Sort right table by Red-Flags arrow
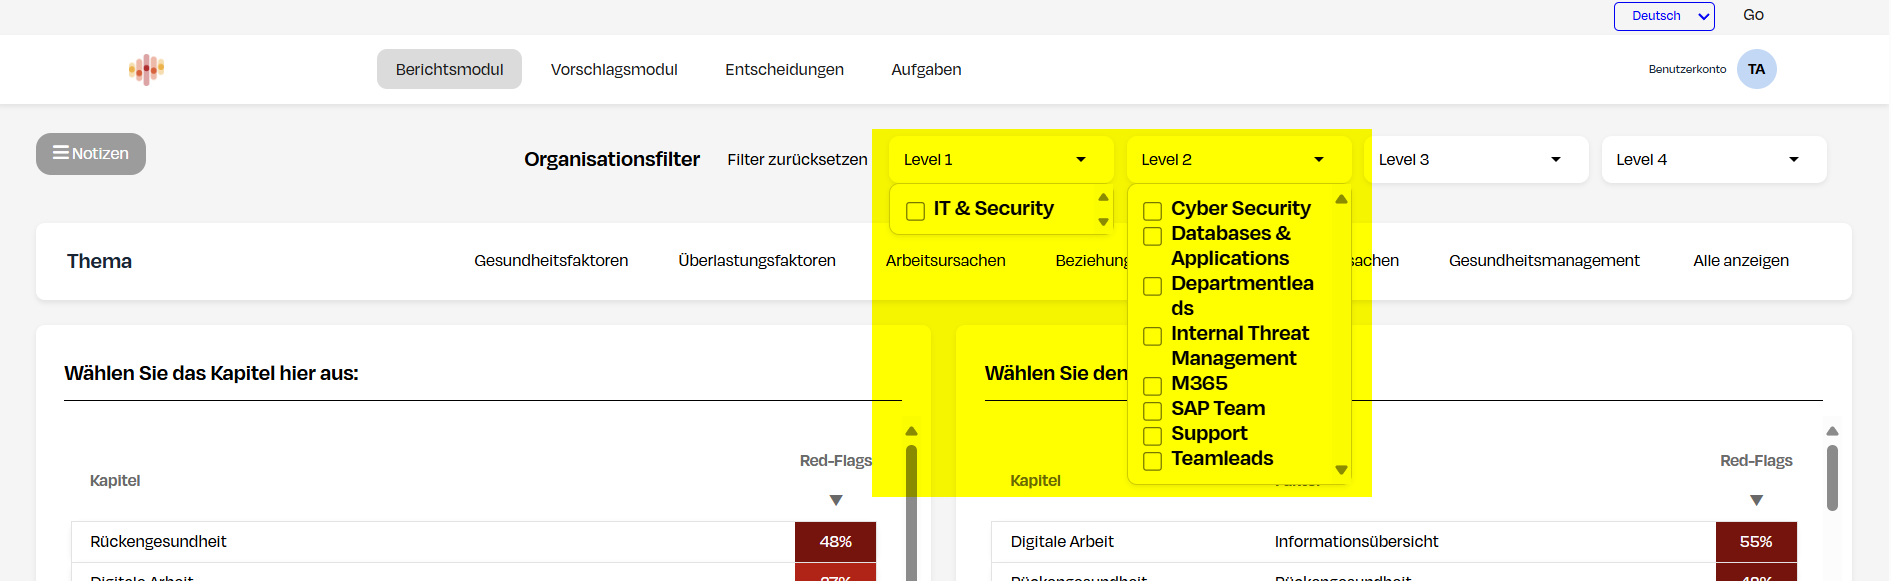The height and width of the screenshot is (581, 1891). coord(1756,500)
